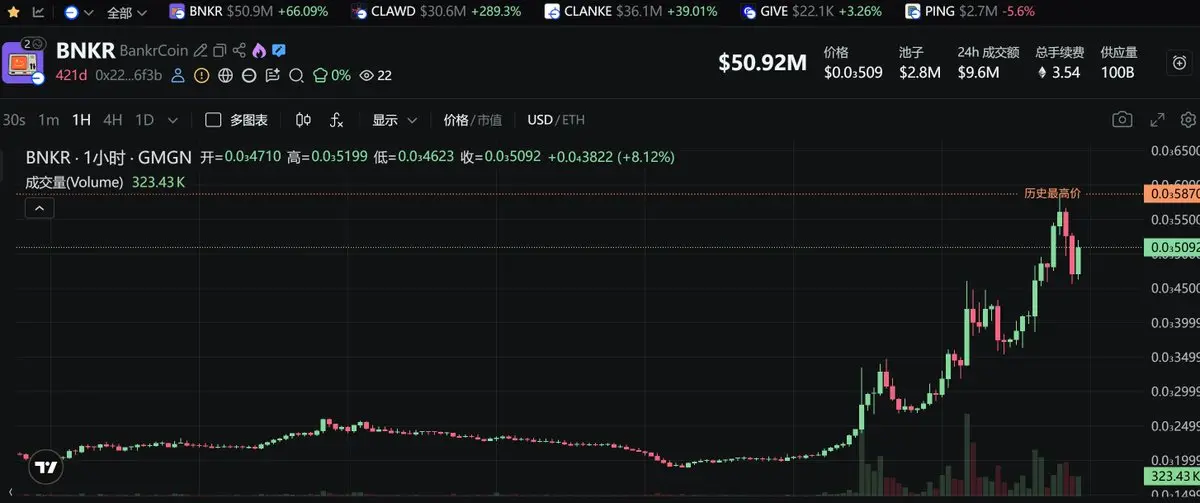Click the TradingView logo
Image resolution: width=1200 pixels, height=503 pixels.
pyautogui.click(x=45, y=467)
